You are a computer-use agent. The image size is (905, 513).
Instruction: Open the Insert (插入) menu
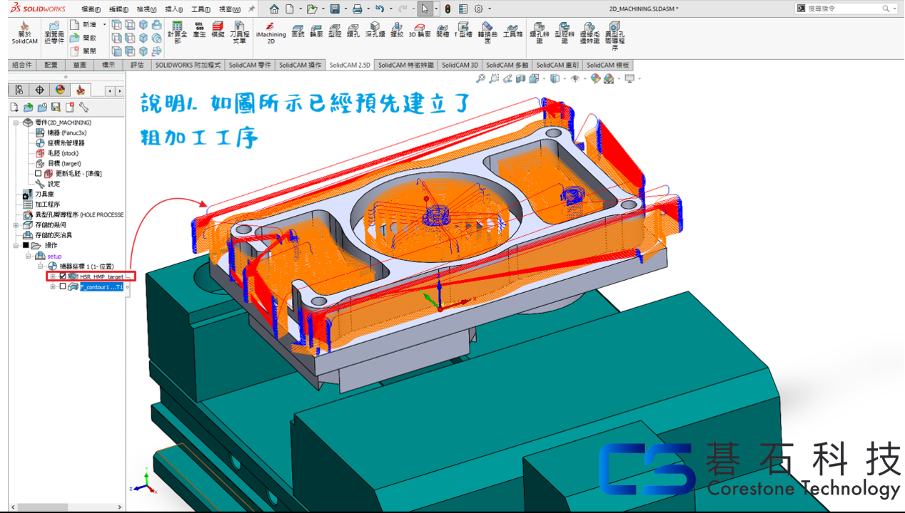point(173,9)
